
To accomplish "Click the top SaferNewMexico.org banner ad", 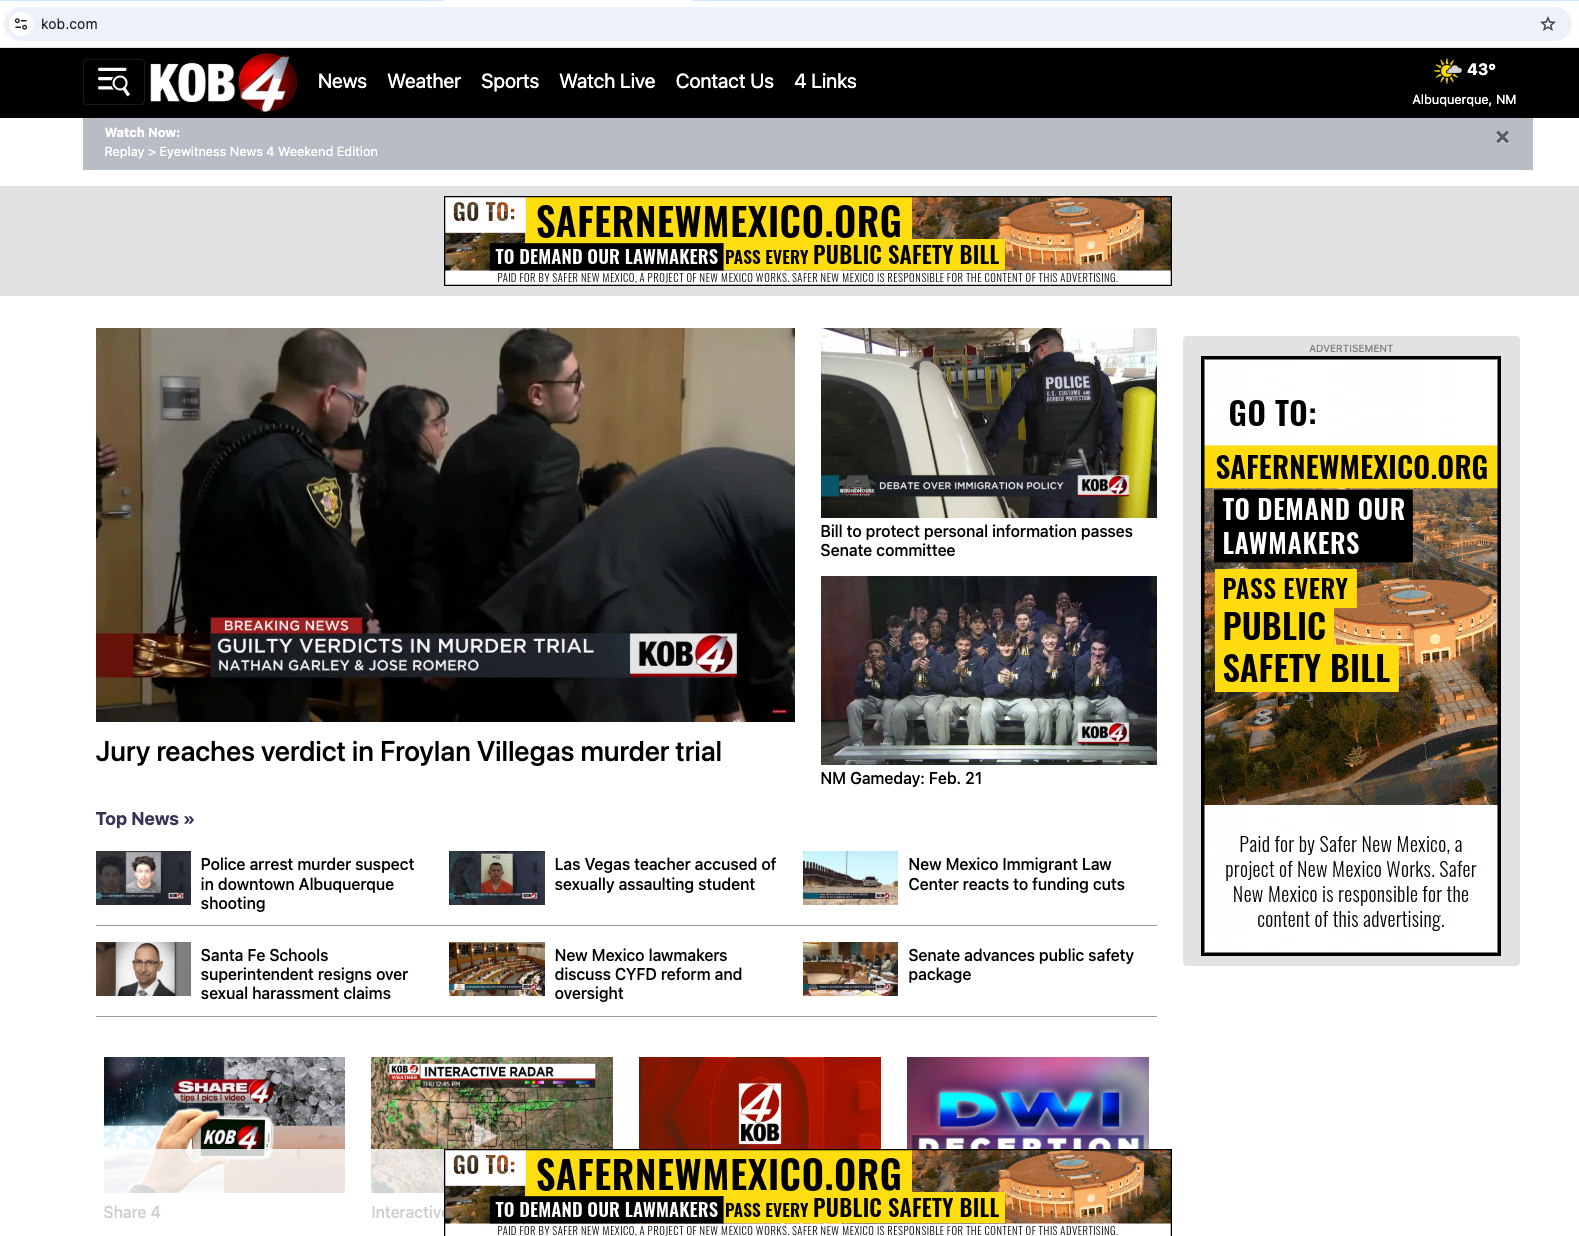I will point(807,241).
